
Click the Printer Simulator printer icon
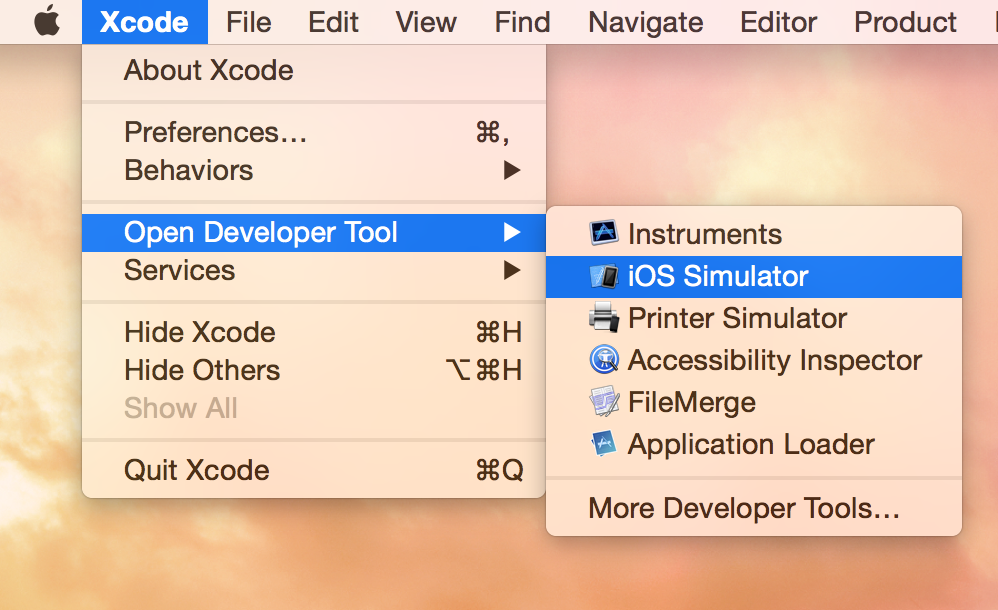click(604, 319)
